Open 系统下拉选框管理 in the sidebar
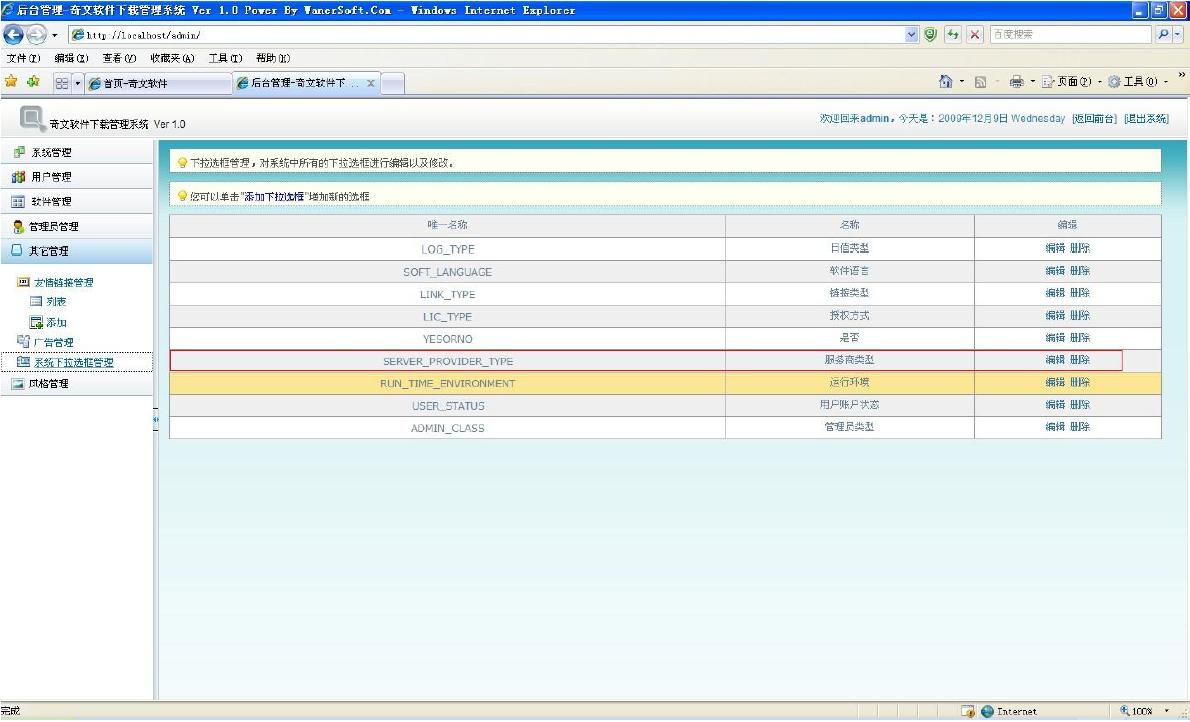 pyautogui.click(x=76, y=362)
